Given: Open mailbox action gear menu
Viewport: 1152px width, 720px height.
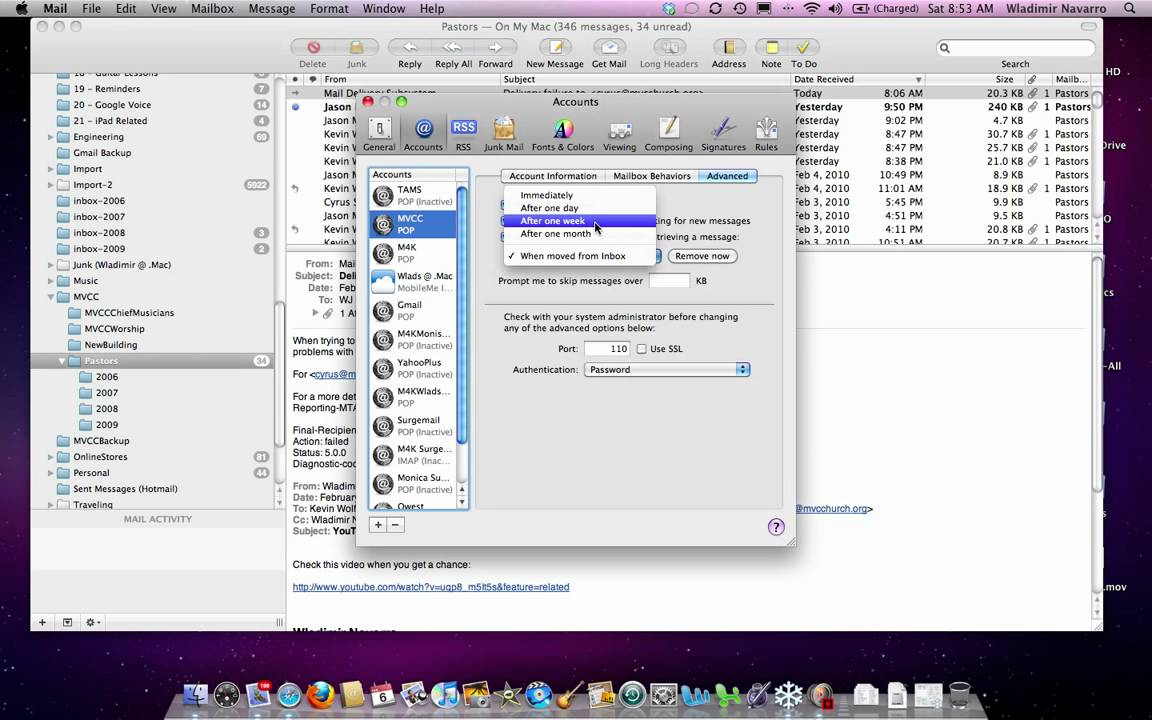Looking at the screenshot, I should (x=93, y=622).
